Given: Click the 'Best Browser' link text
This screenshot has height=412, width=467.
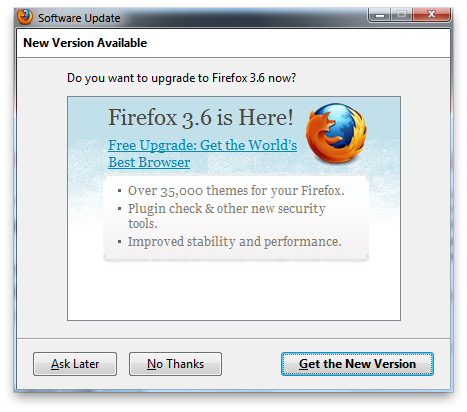Looking at the screenshot, I should (x=149, y=163).
